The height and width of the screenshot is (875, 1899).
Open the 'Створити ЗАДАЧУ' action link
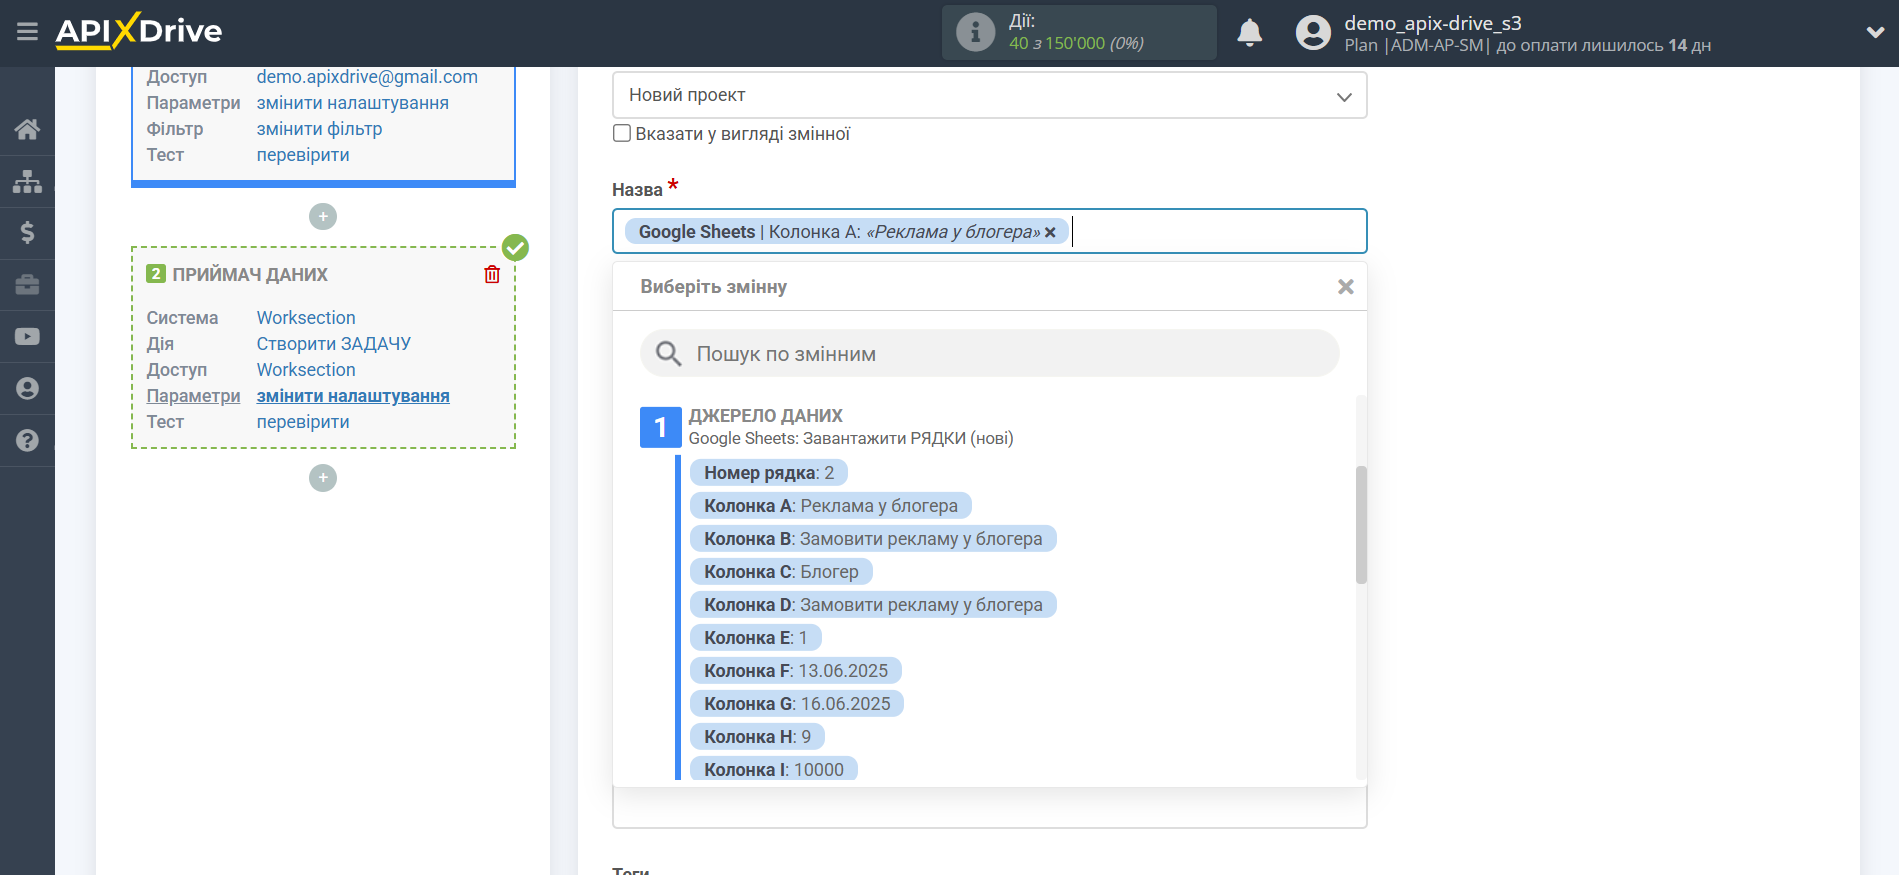click(334, 344)
